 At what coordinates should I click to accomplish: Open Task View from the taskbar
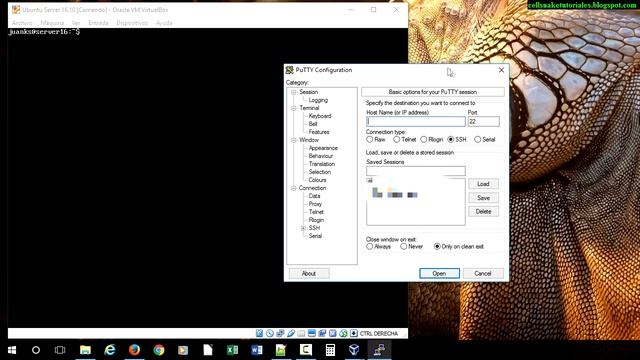click(60, 350)
